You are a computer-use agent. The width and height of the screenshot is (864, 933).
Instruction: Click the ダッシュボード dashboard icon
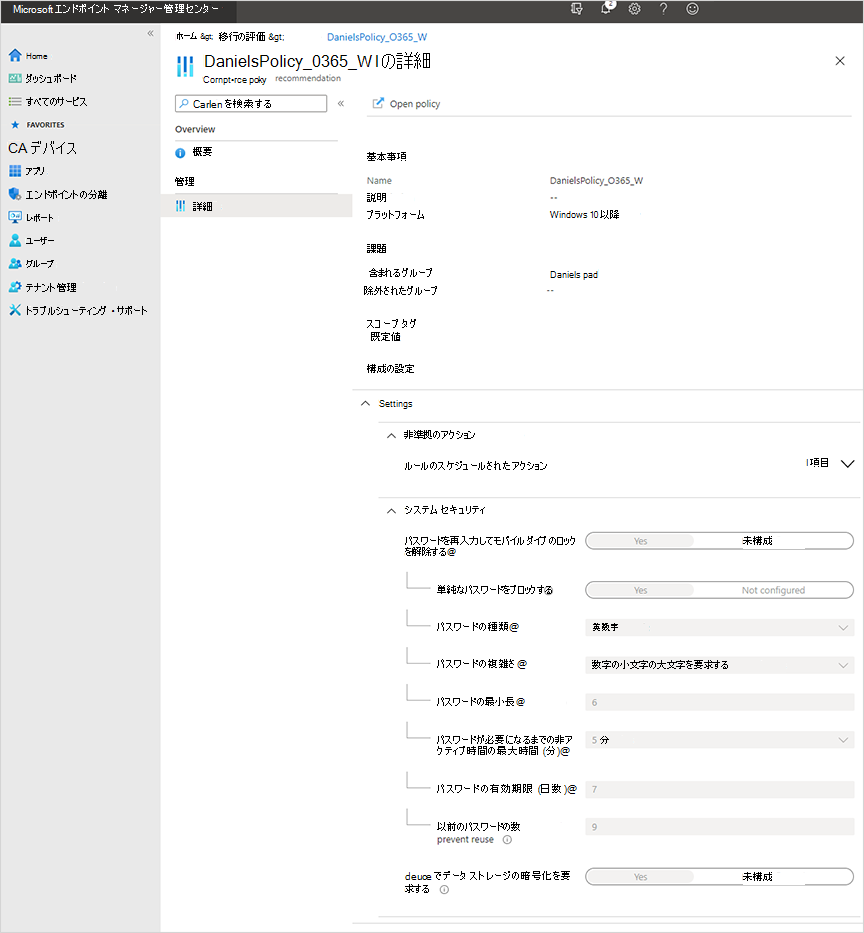pos(15,79)
